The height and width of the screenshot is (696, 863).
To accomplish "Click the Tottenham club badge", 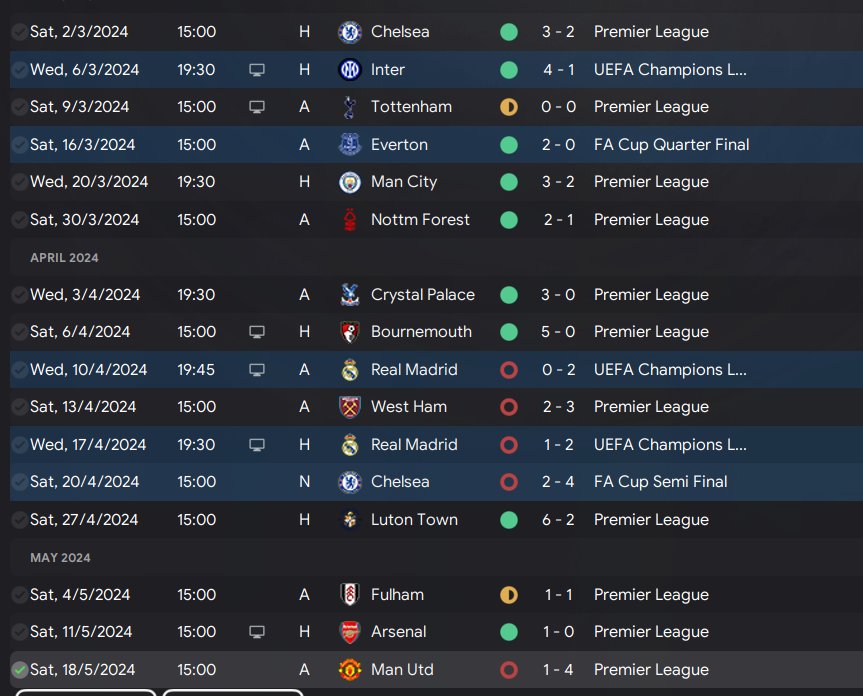I will pyautogui.click(x=350, y=107).
